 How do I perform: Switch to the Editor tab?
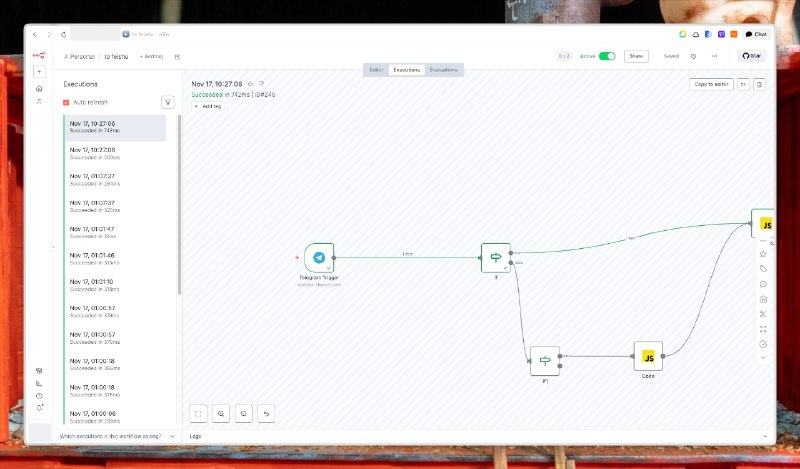coord(376,70)
